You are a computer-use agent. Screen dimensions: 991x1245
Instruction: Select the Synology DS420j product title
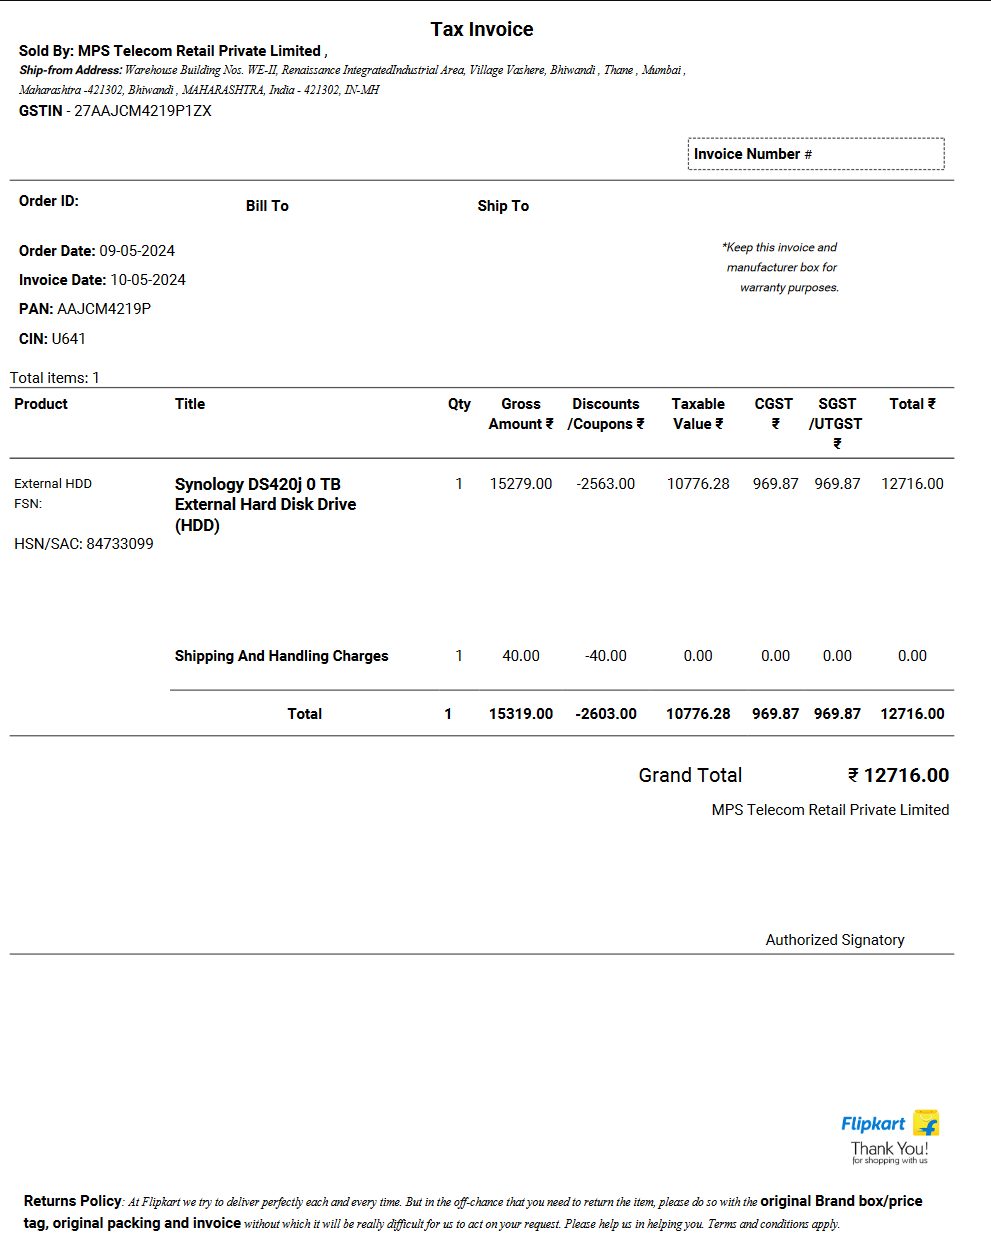pyautogui.click(x=265, y=505)
